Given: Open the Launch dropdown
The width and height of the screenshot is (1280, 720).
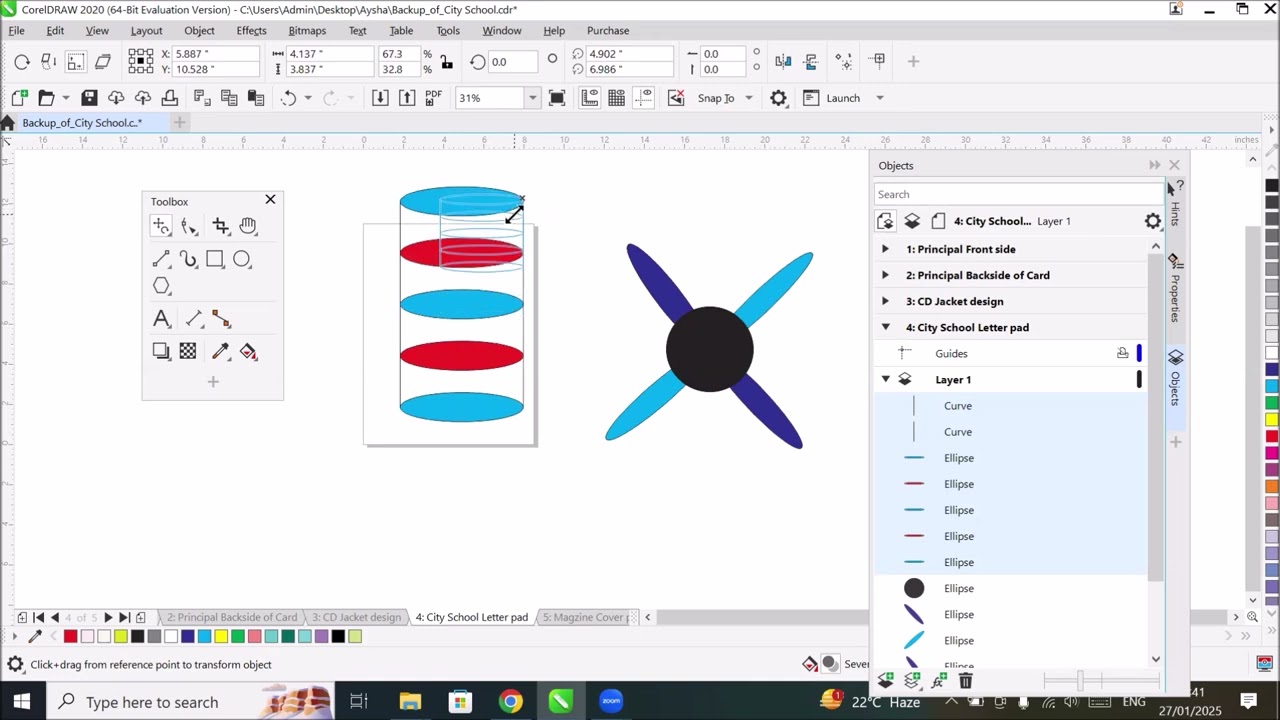Looking at the screenshot, I should (x=880, y=98).
